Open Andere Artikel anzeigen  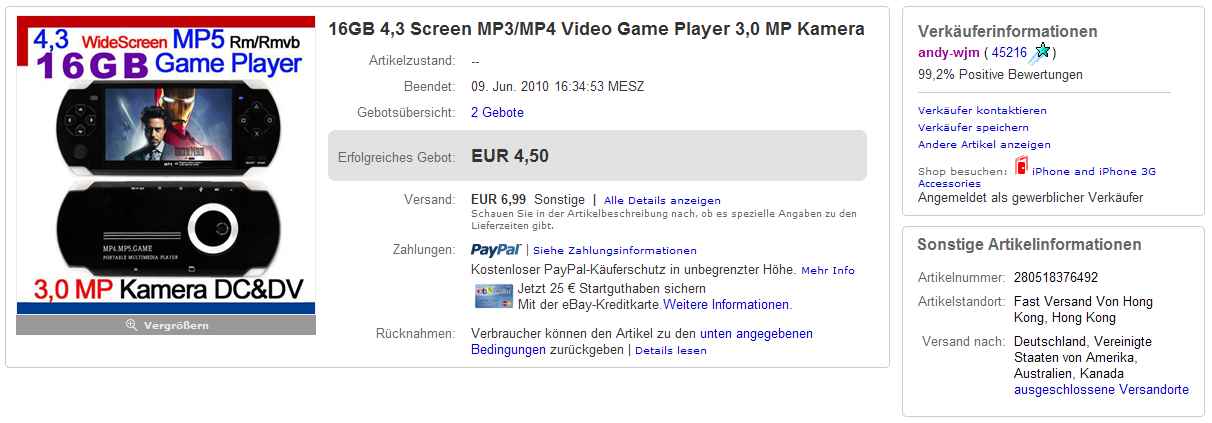(x=984, y=145)
